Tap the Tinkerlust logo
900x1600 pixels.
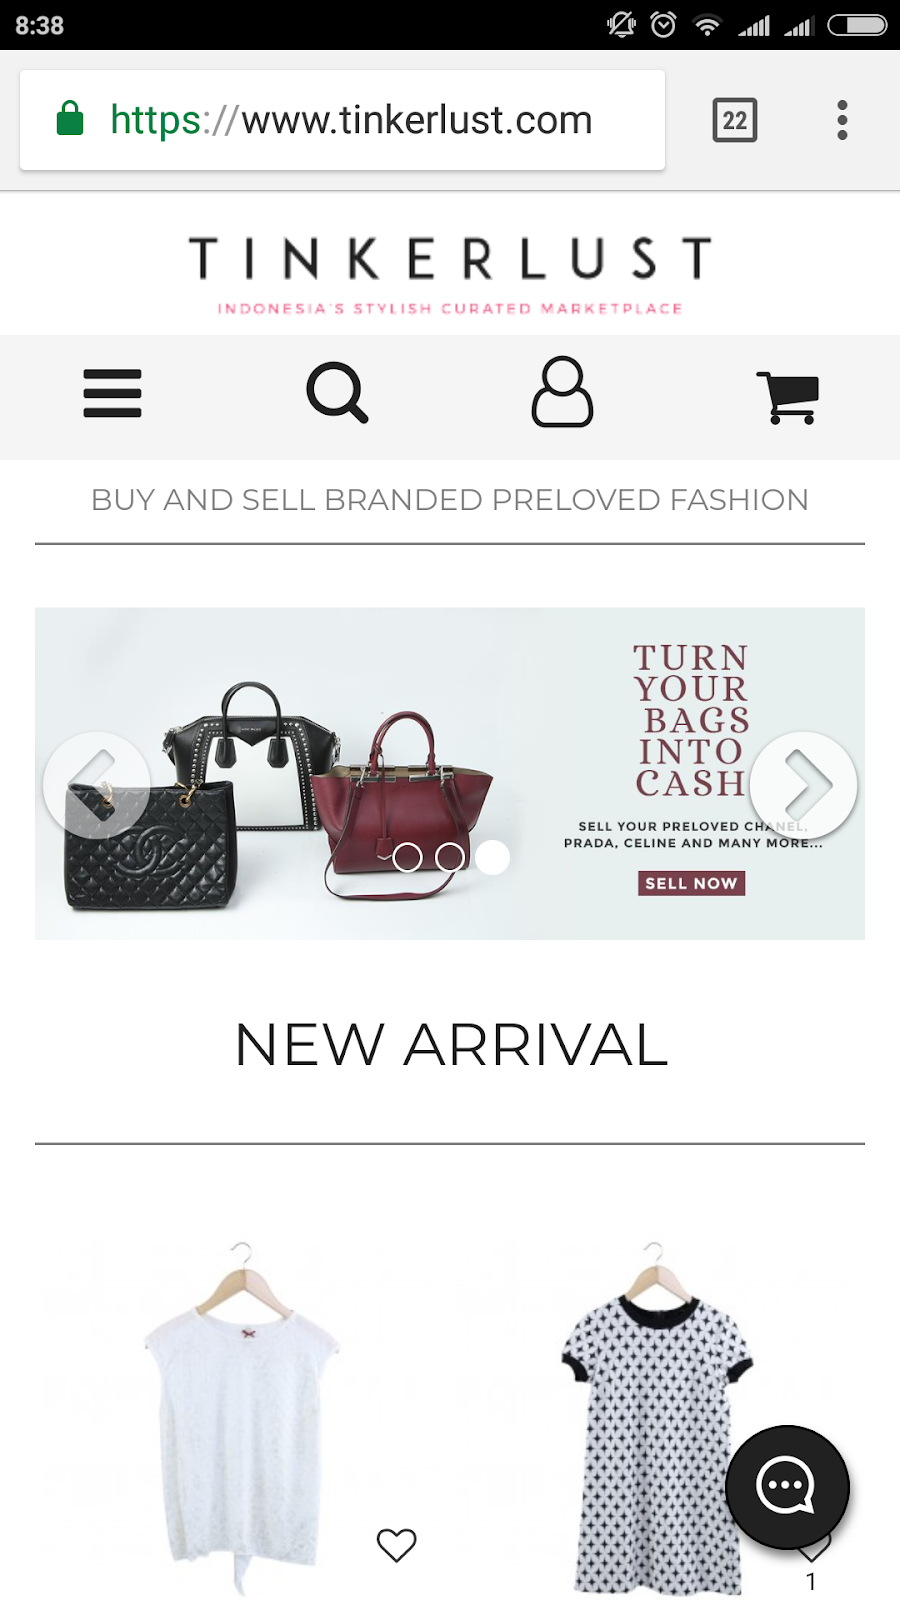click(450, 274)
